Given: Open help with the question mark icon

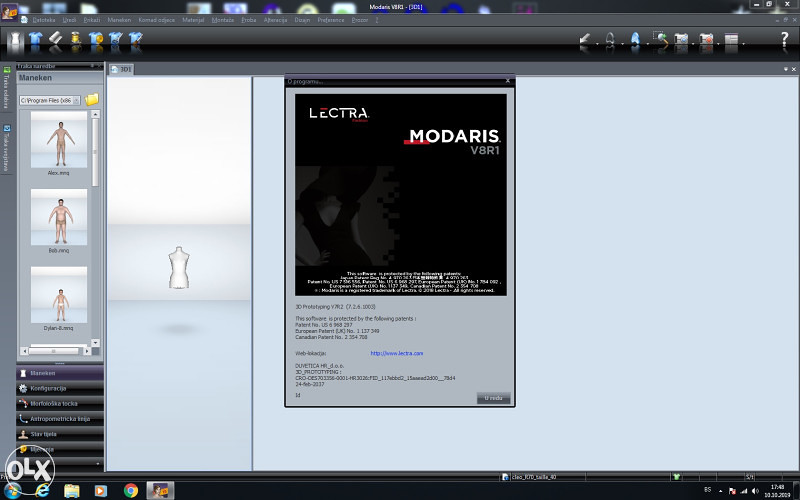Looking at the screenshot, I should tap(785, 40).
